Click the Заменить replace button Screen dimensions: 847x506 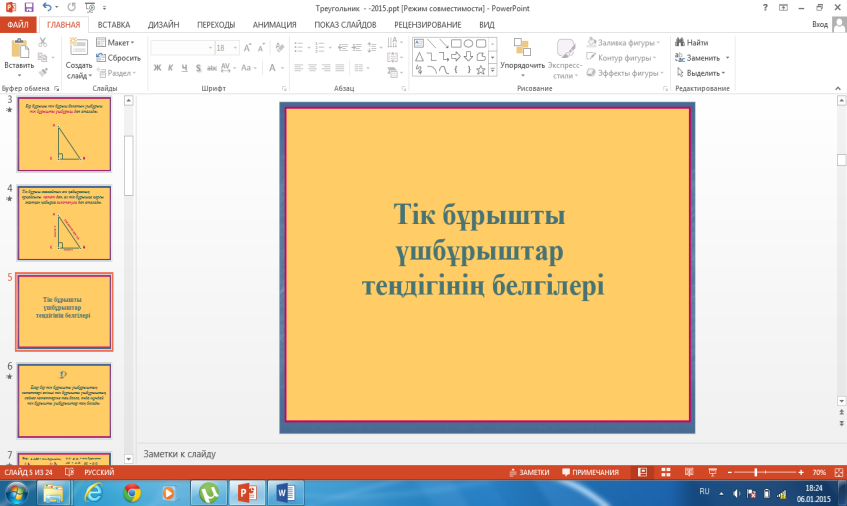pyautogui.click(x=702, y=58)
